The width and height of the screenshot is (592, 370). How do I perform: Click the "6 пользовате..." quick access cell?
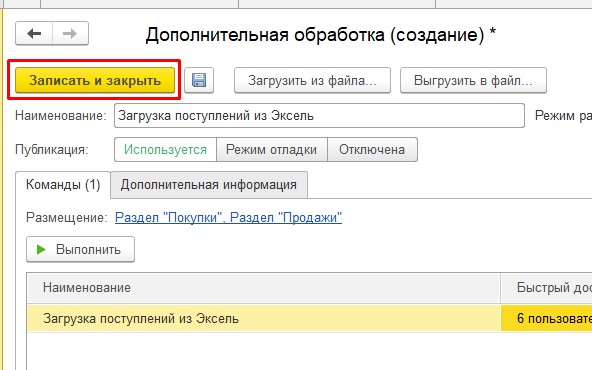pos(546,318)
